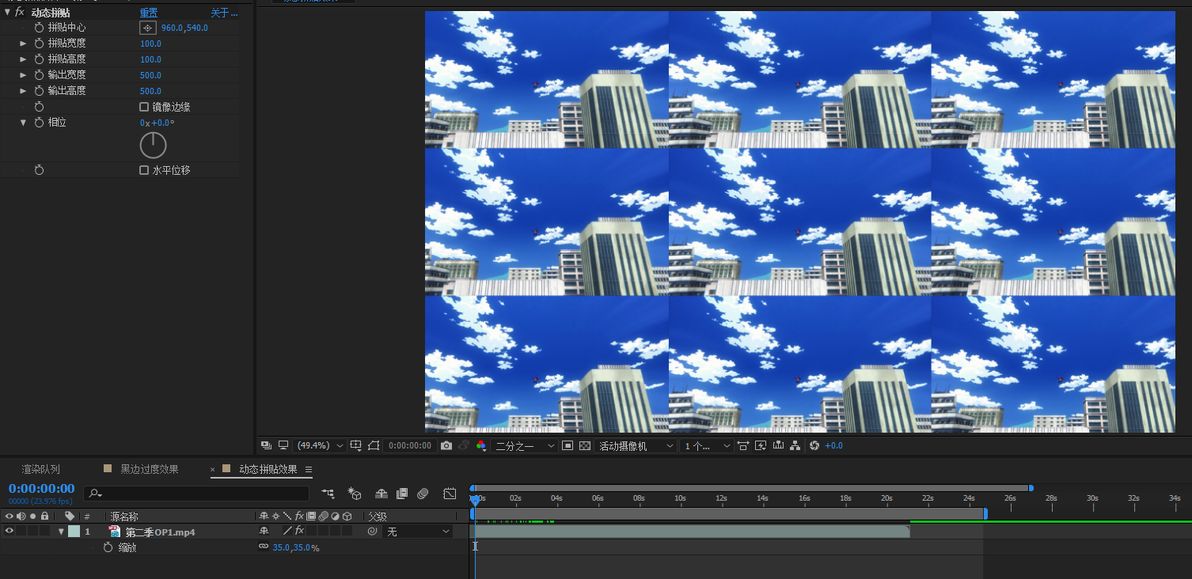Image resolution: width=1192 pixels, height=579 pixels.
Task: Open the composition flowchart icon
Action: 795,445
